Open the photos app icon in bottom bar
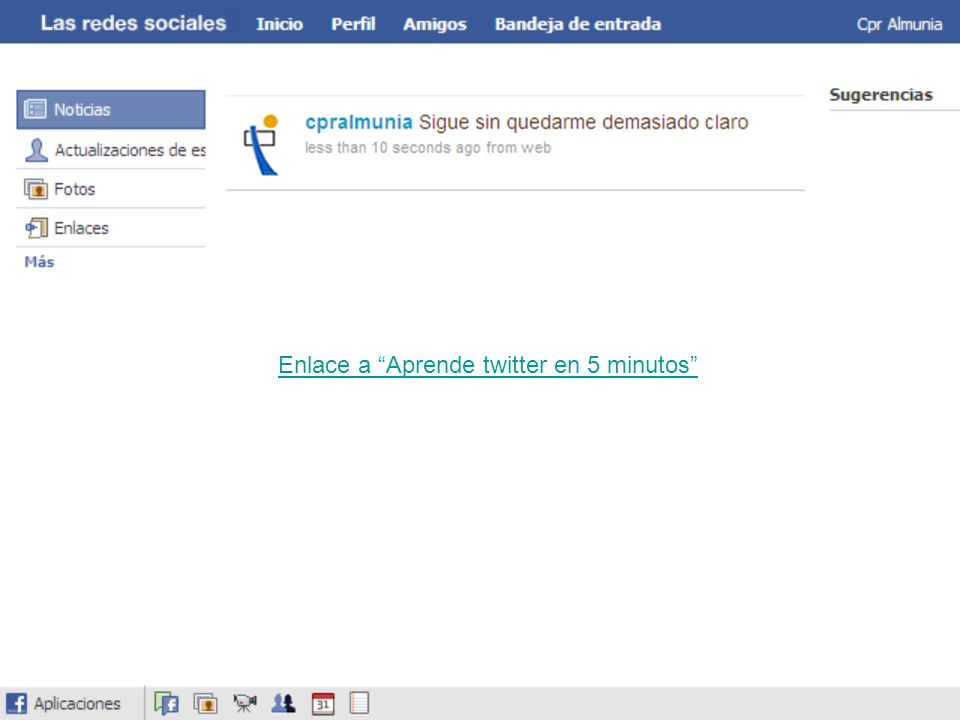Viewport: 960px width, 720px height. [x=206, y=703]
